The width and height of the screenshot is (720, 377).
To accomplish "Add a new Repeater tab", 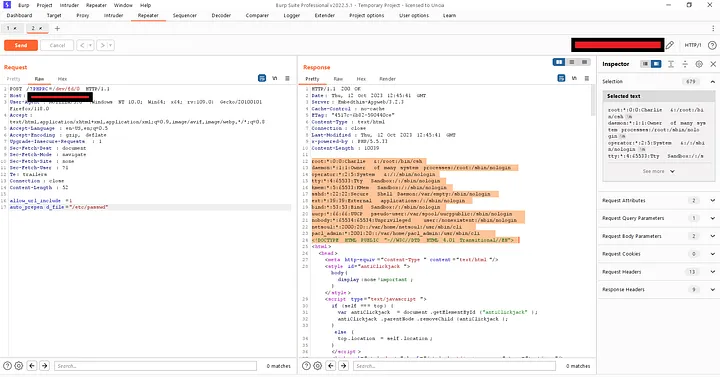I will pos(57,28).
